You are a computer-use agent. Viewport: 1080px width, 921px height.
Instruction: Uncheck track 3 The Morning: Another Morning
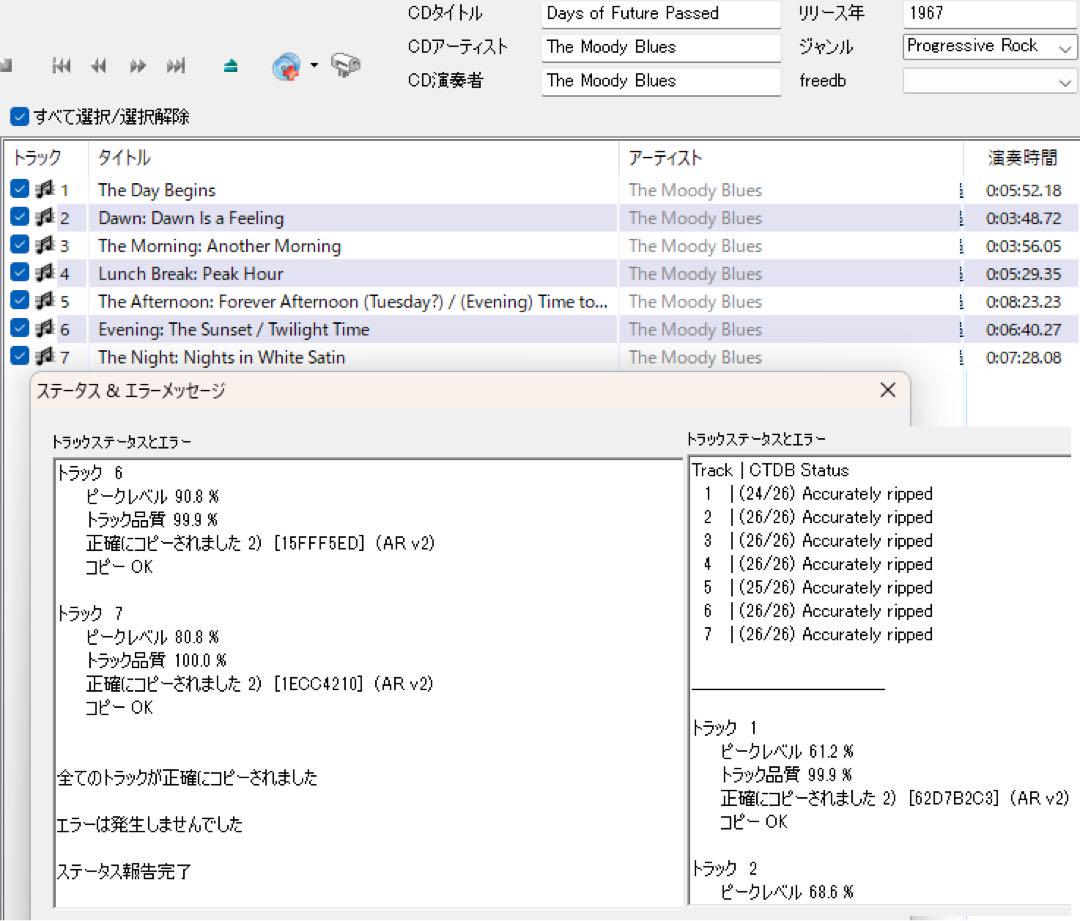pyautogui.click(x=20, y=245)
